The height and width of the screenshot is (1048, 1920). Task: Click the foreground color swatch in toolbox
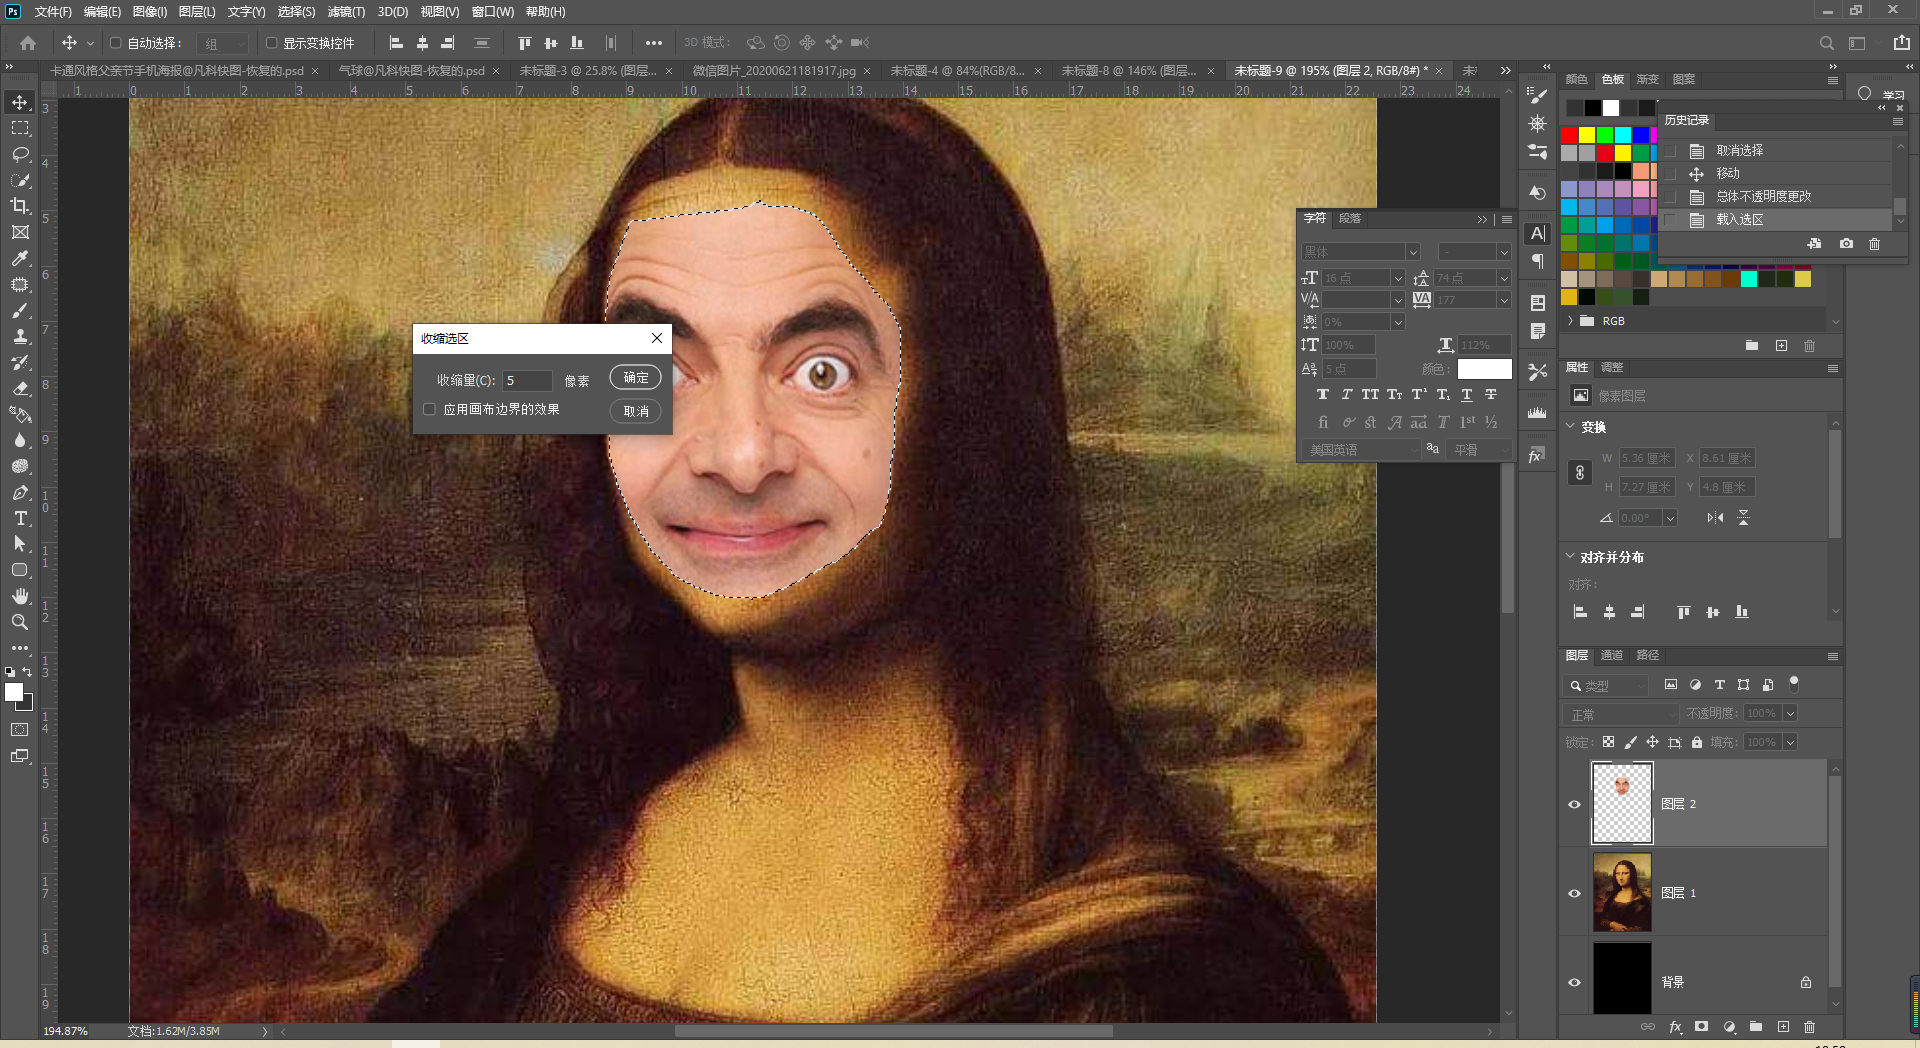[14, 692]
